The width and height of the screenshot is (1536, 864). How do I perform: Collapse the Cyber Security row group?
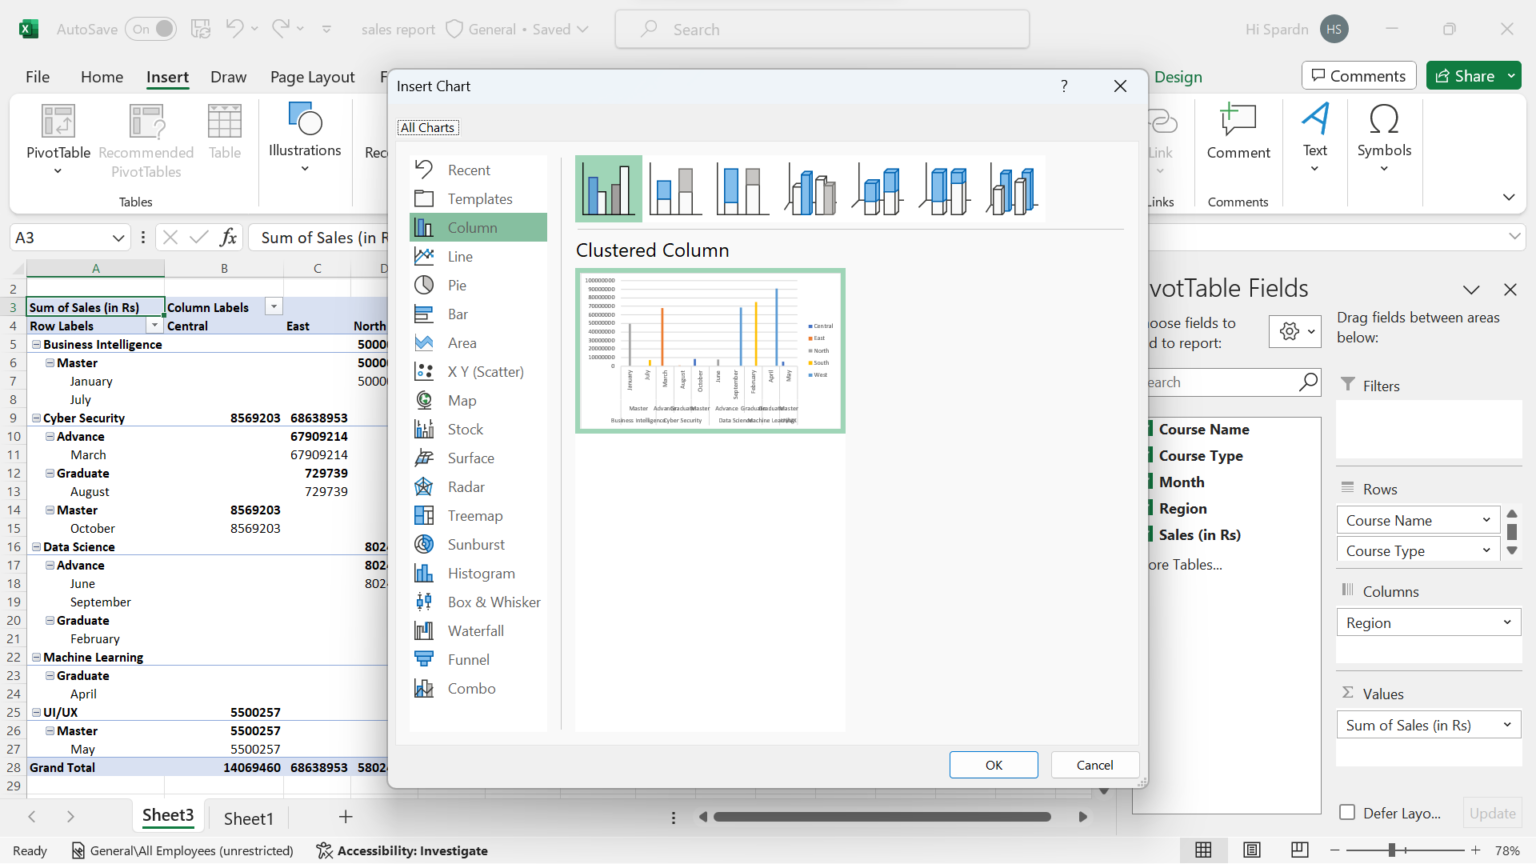35,417
